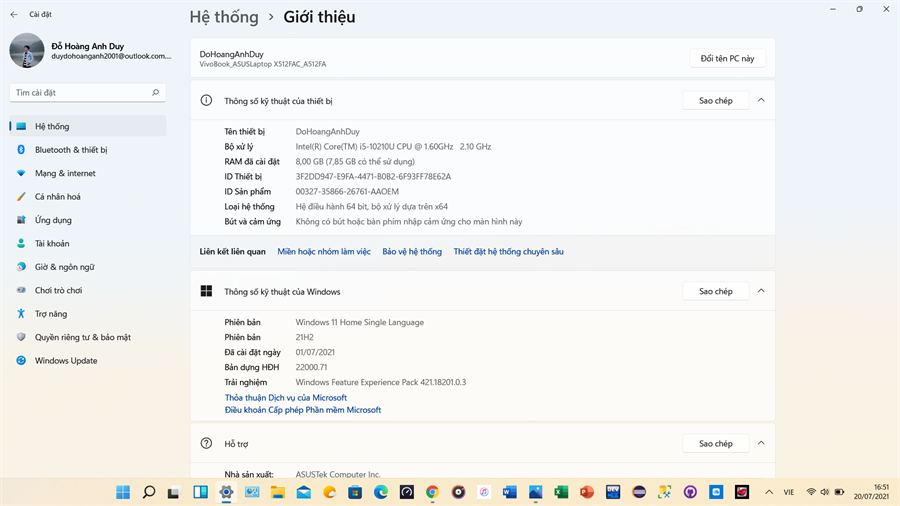The image size is (900, 506).
Task: Select processor value Intel Core i5-10210U
Action: pyautogui.click(x=393, y=146)
